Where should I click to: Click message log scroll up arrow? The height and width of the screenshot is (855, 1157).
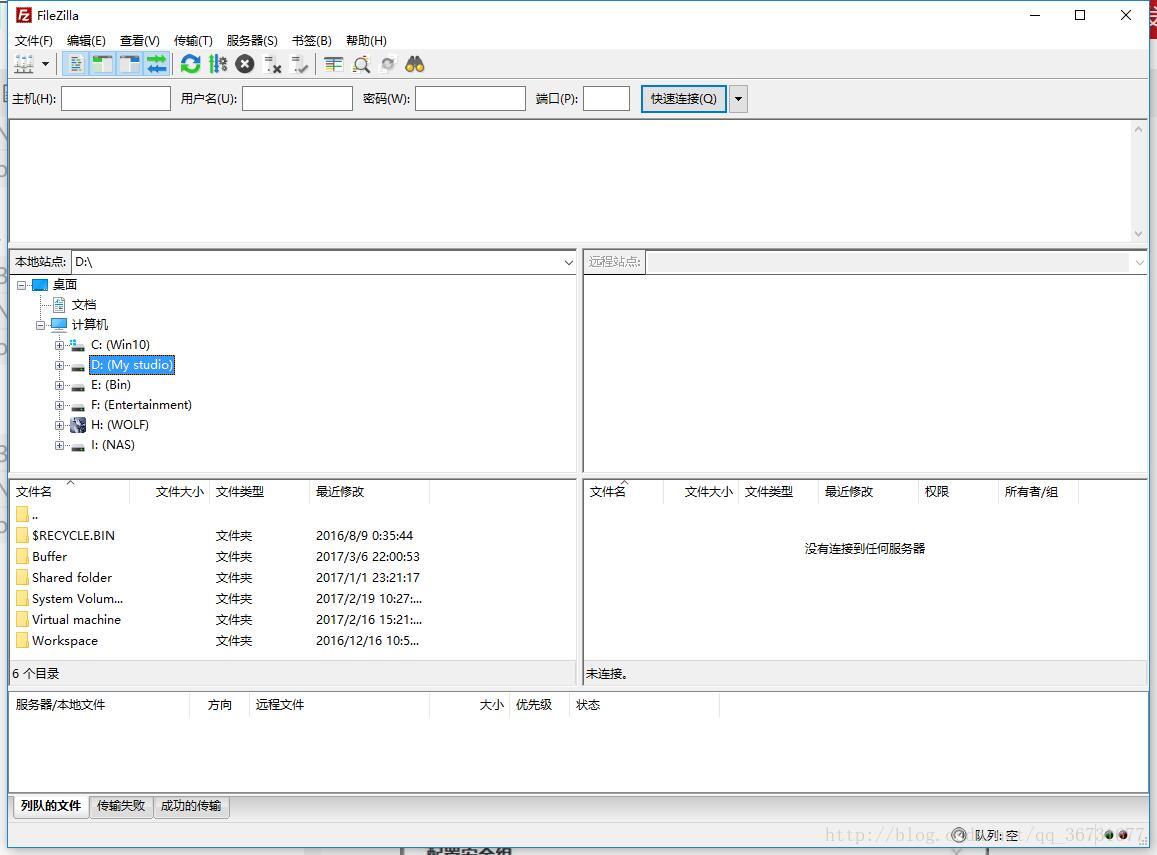click(x=1139, y=129)
